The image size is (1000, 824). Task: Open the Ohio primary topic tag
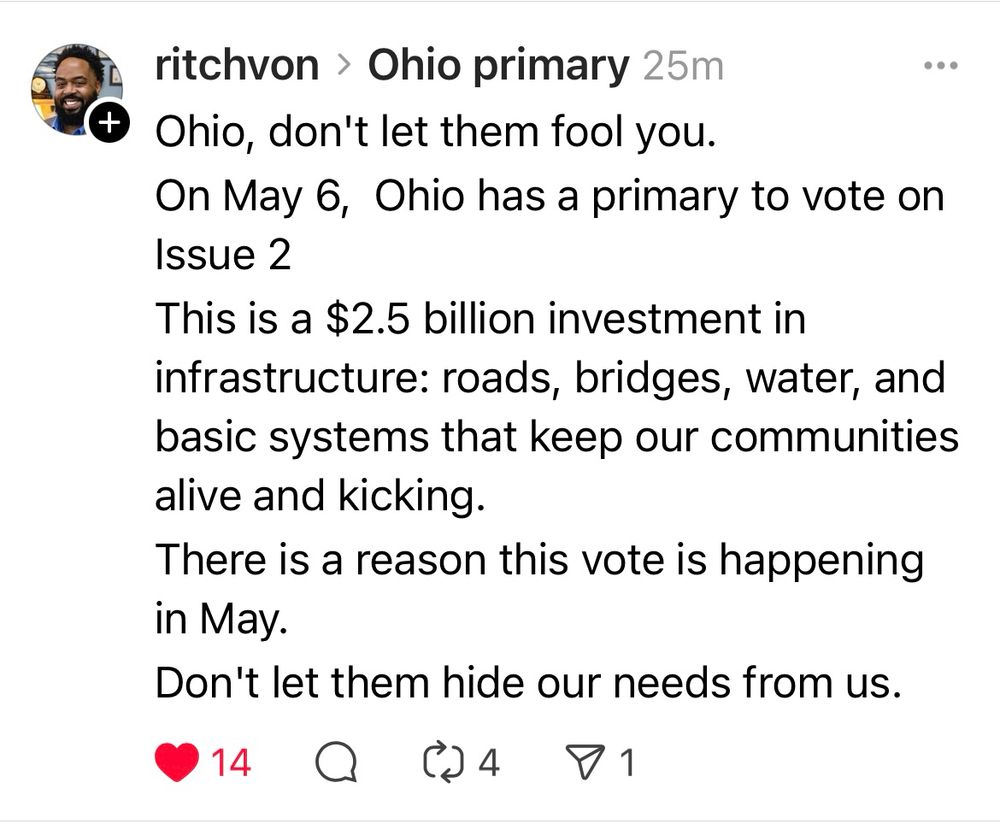tap(497, 66)
